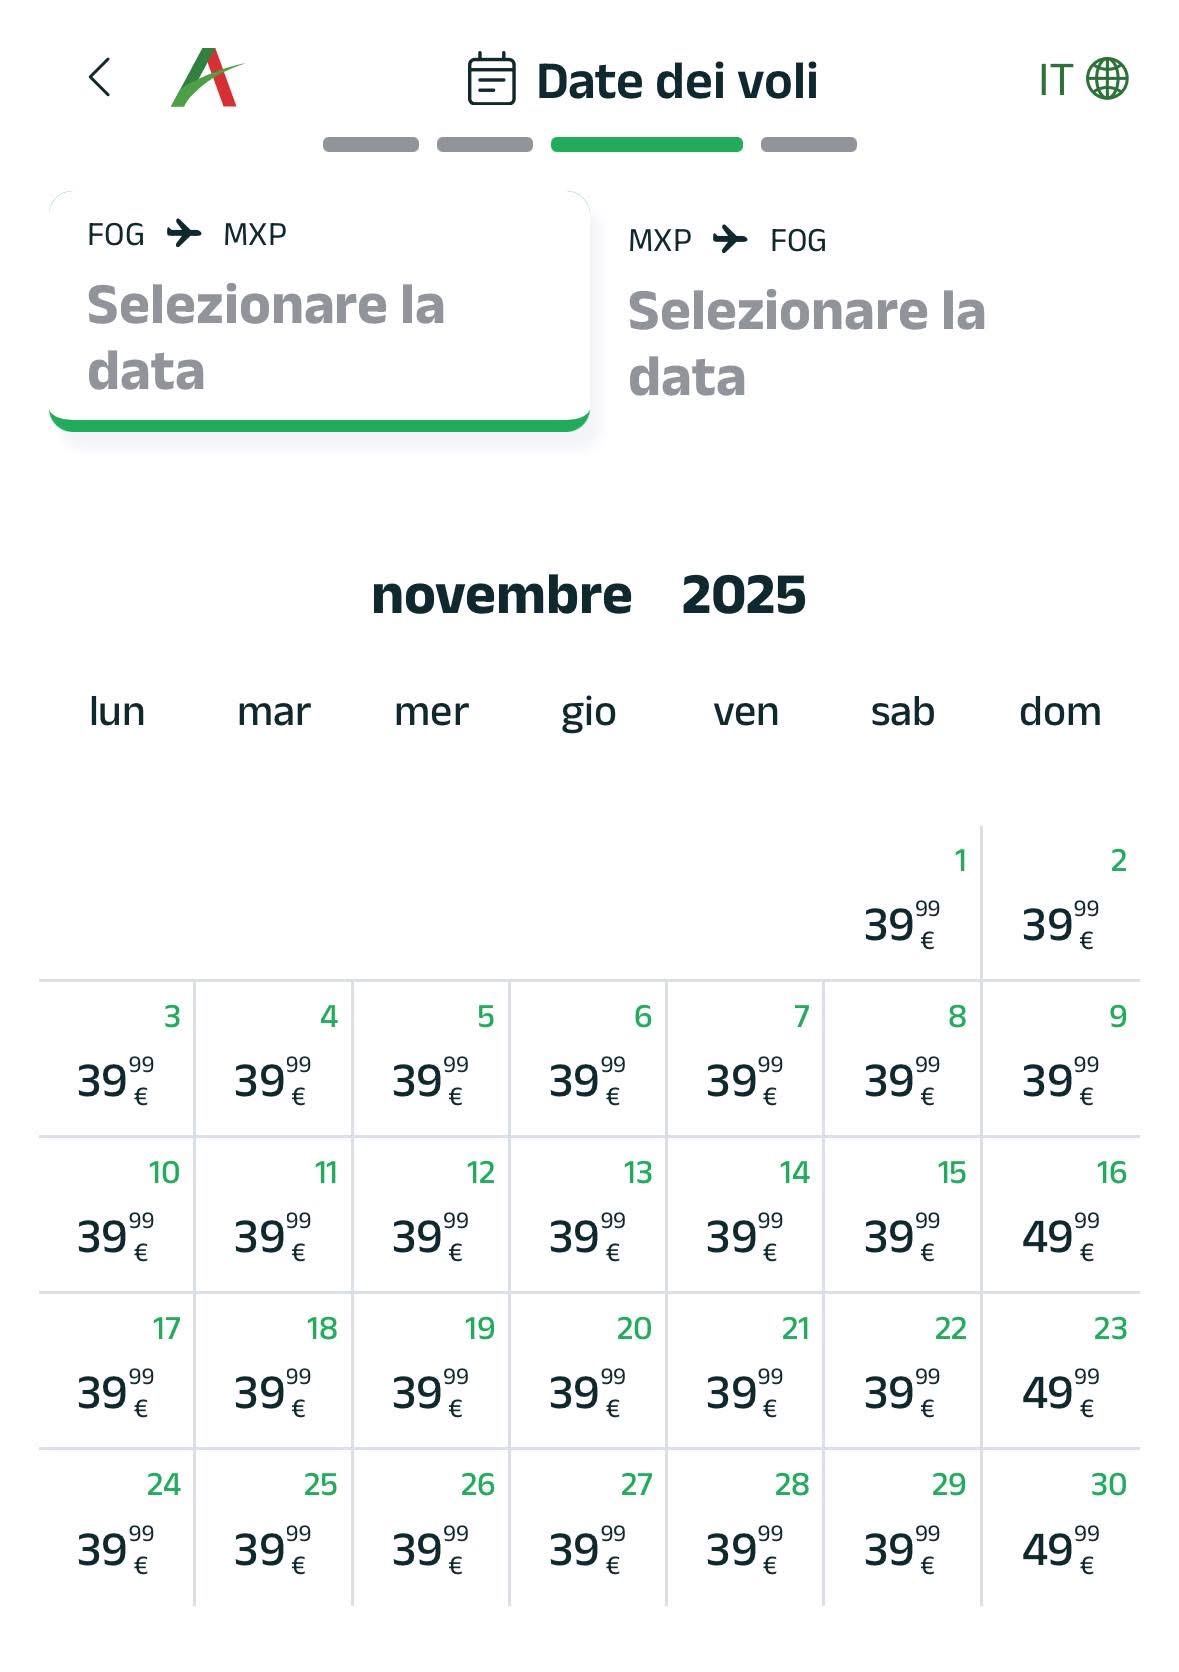Select November 25 date cell

[x=274, y=1527]
